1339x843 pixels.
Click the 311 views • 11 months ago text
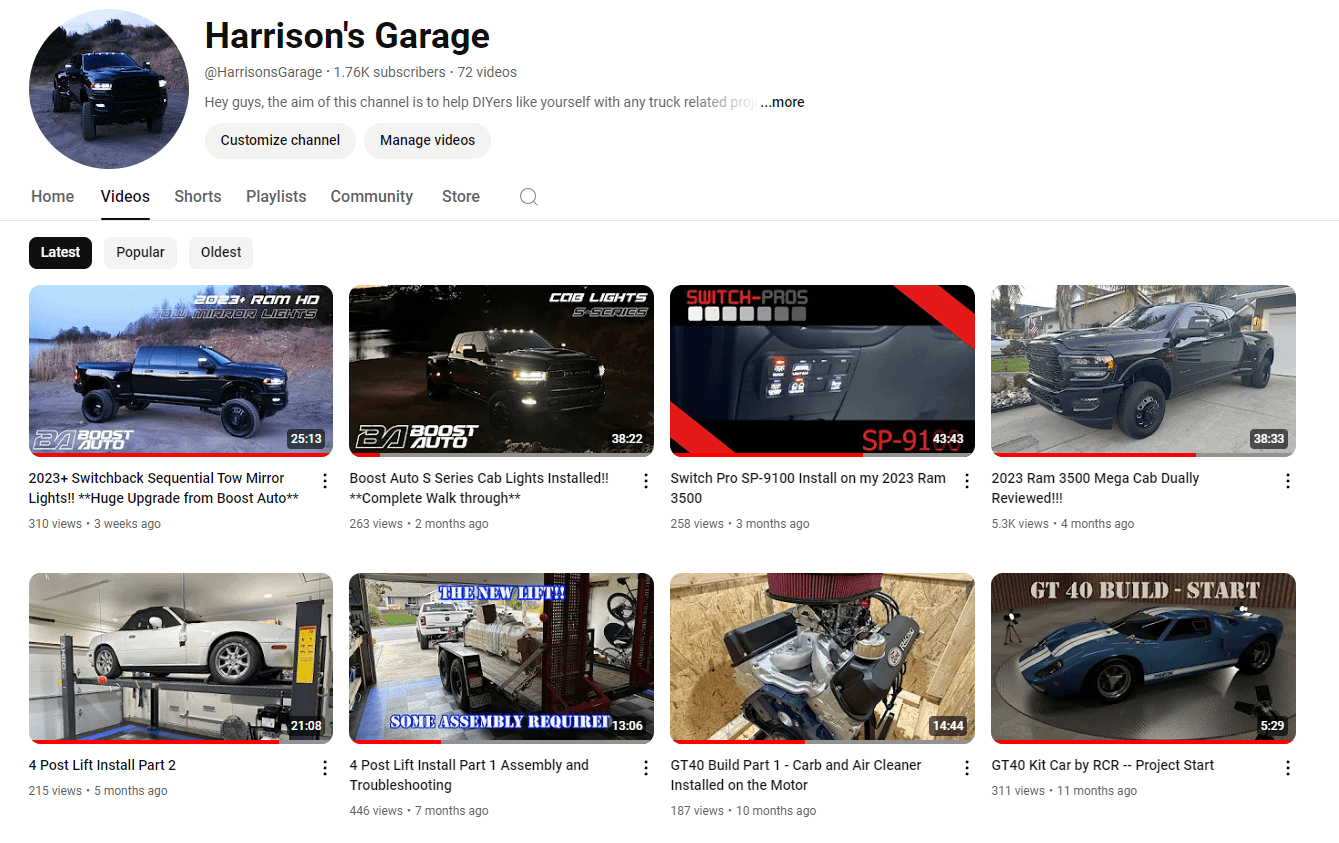coord(1064,791)
